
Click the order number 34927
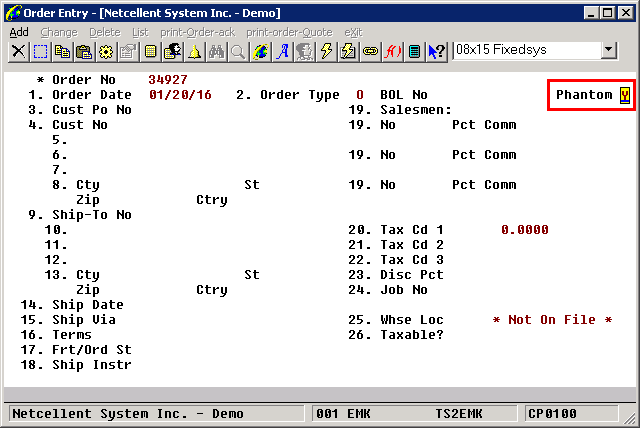(x=168, y=80)
